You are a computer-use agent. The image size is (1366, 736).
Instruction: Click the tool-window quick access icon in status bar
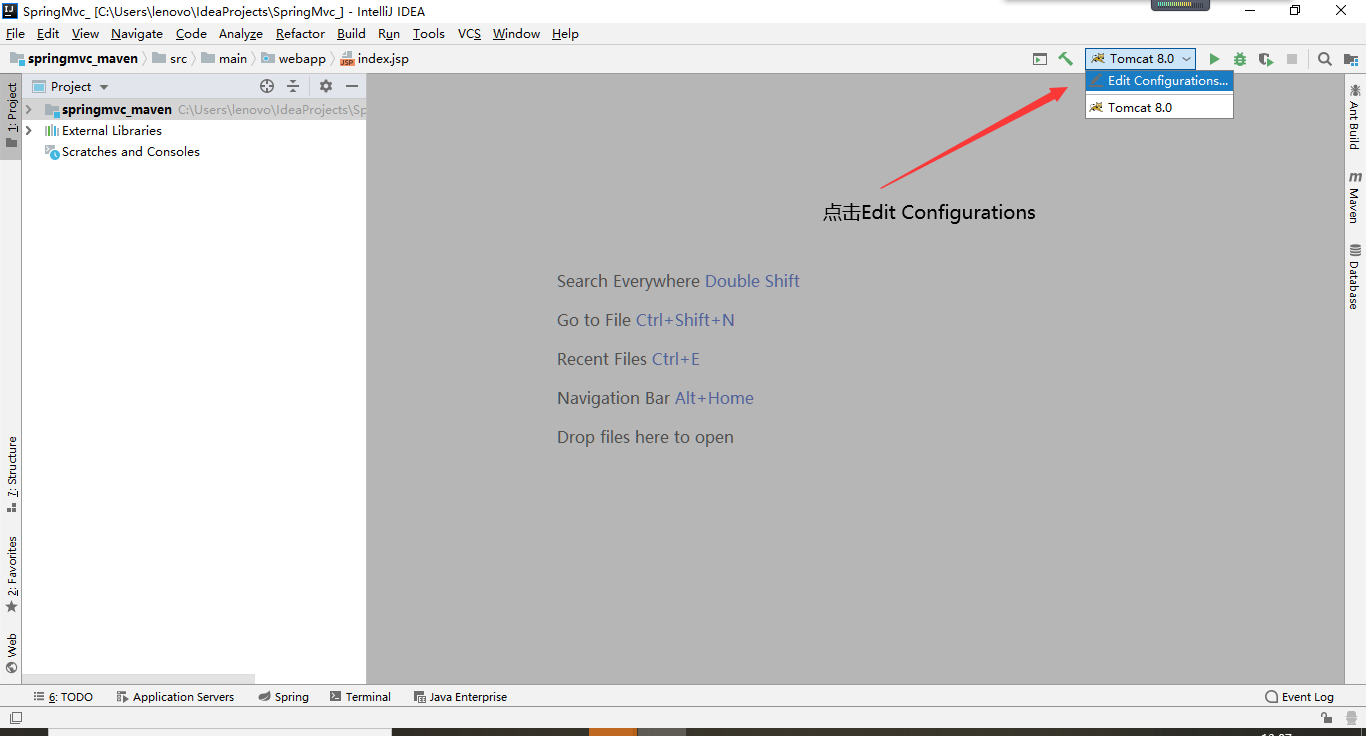point(16,717)
